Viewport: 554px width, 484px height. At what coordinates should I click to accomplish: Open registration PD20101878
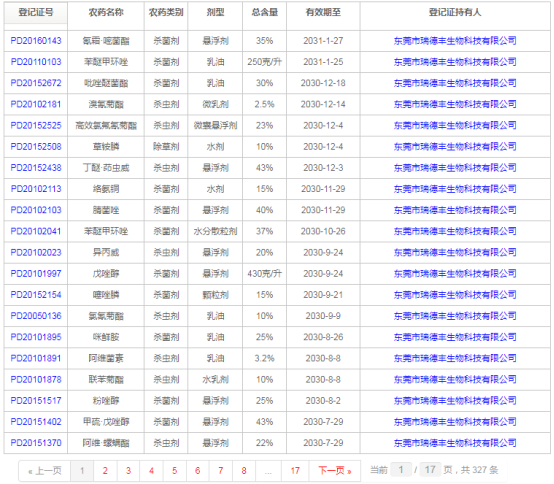pos(36,379)
